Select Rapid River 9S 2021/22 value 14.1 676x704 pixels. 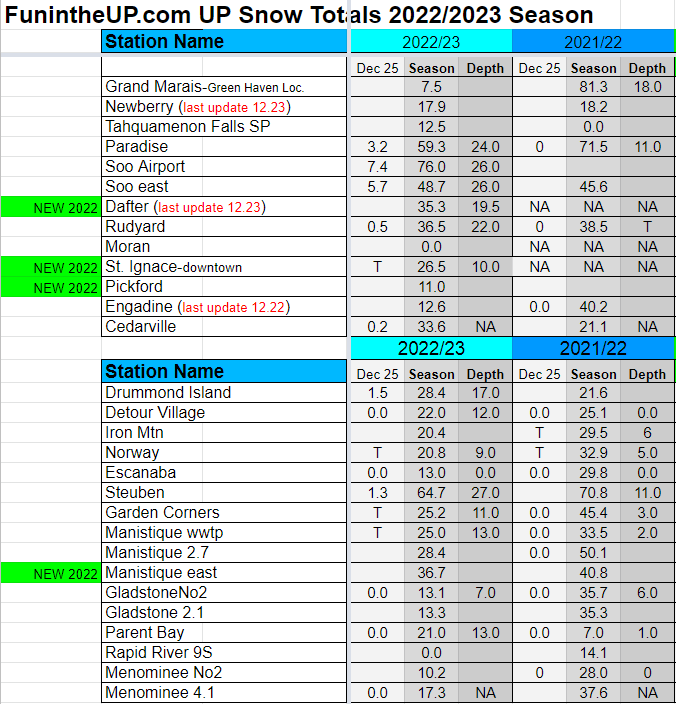click(x=593, y=652)
